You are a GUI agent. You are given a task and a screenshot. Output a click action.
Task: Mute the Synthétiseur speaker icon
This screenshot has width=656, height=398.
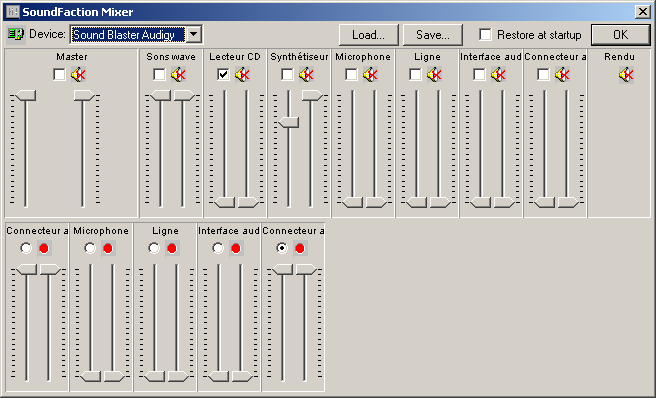(x=306, y=75)
